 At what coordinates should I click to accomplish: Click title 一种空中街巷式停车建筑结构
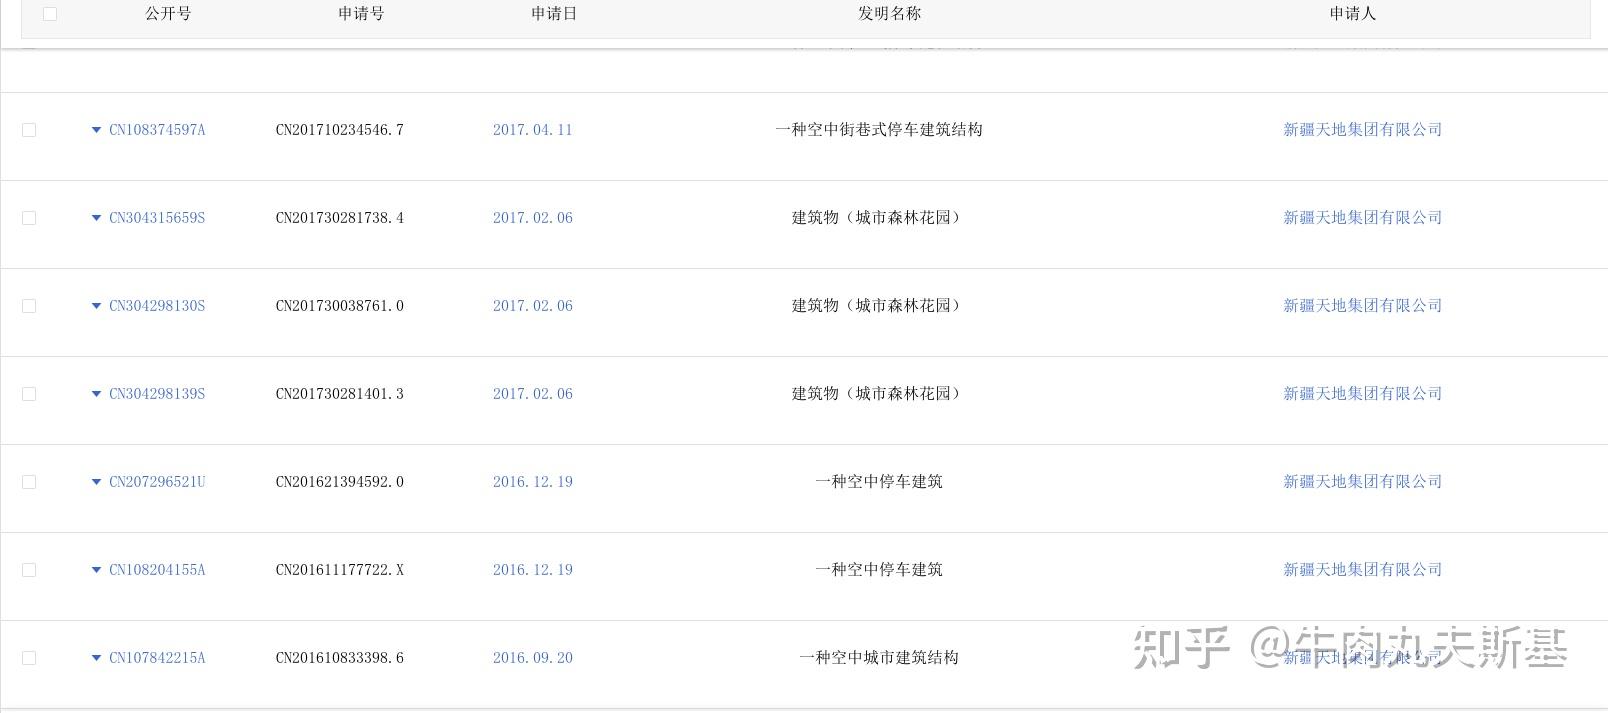pos(878,130)
